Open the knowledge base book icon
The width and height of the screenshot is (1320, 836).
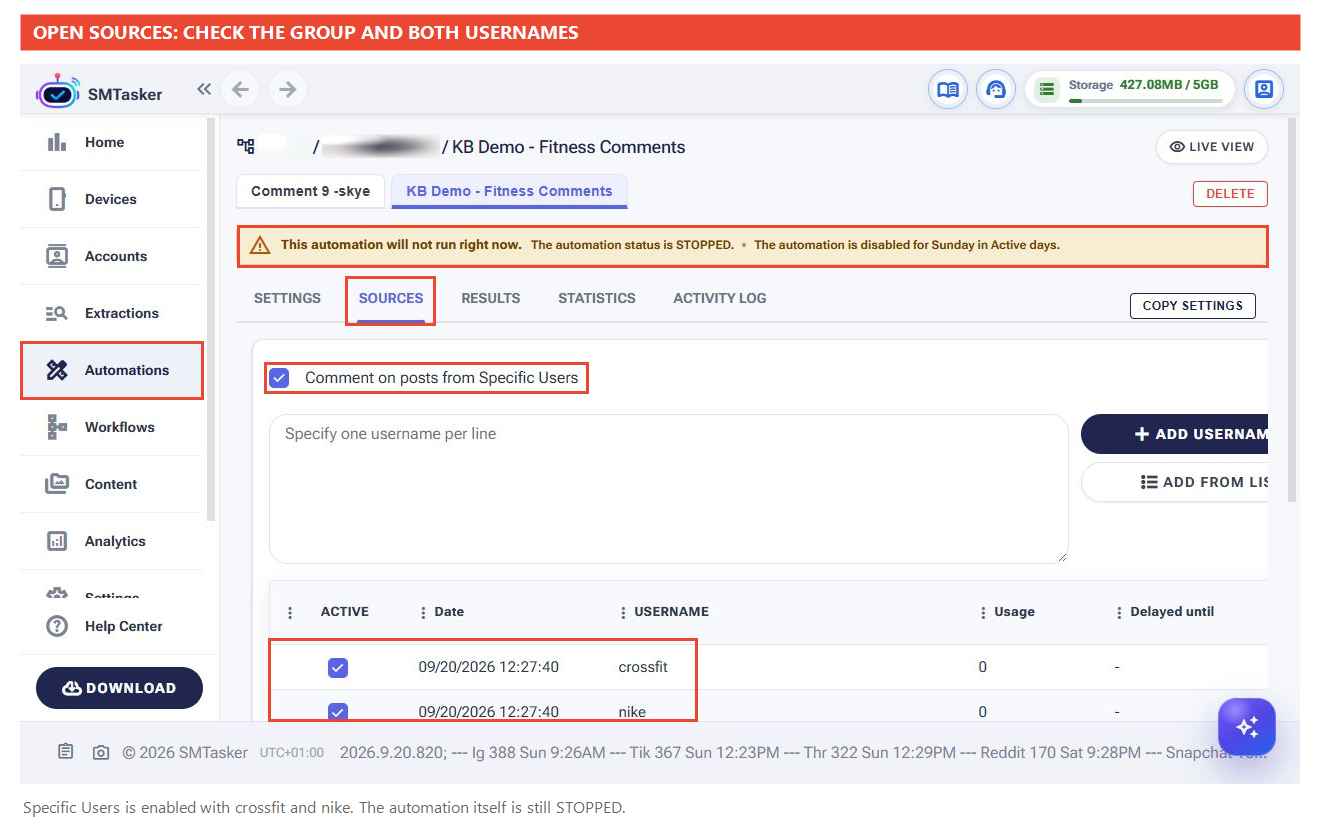947,90
